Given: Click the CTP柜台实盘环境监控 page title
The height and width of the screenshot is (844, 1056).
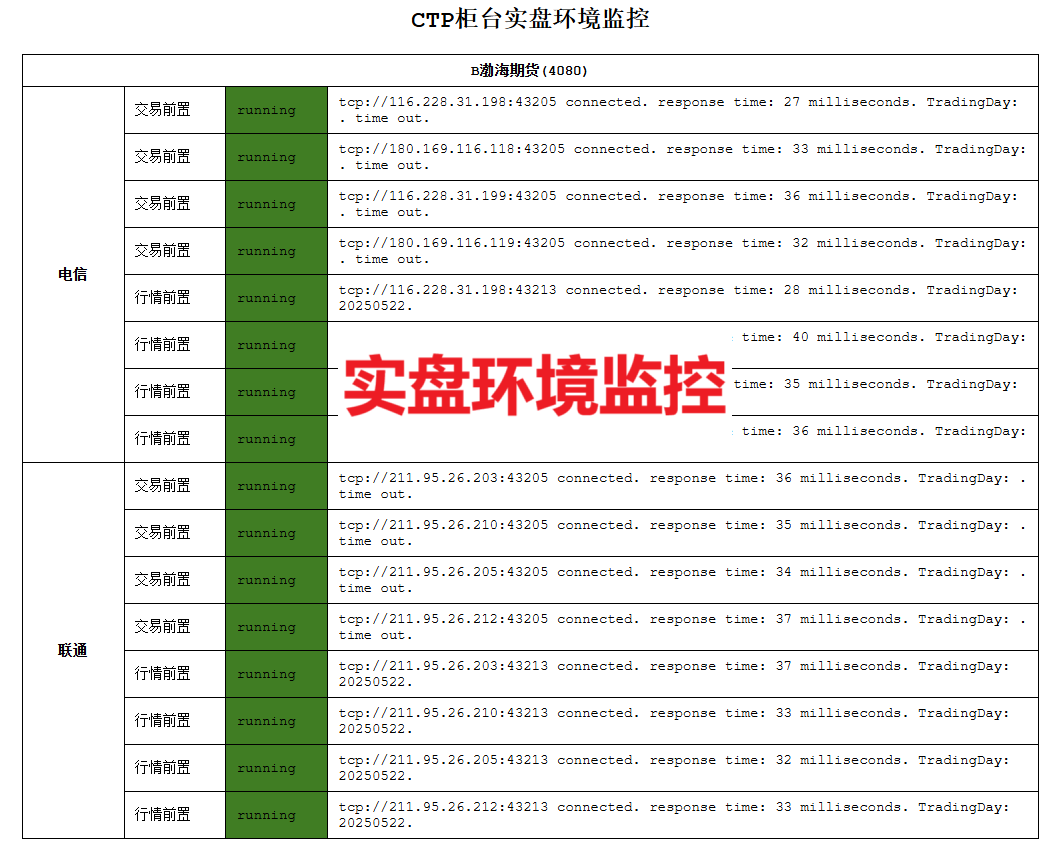Looking at the screenshot, I should point(530,20).
